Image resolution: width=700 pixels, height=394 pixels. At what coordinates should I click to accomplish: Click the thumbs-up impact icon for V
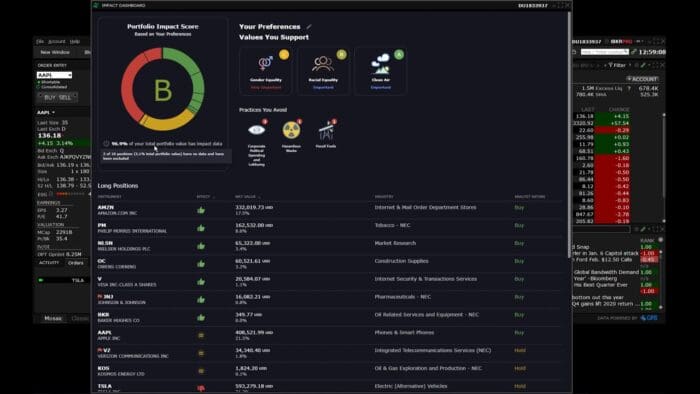[201, 282]
